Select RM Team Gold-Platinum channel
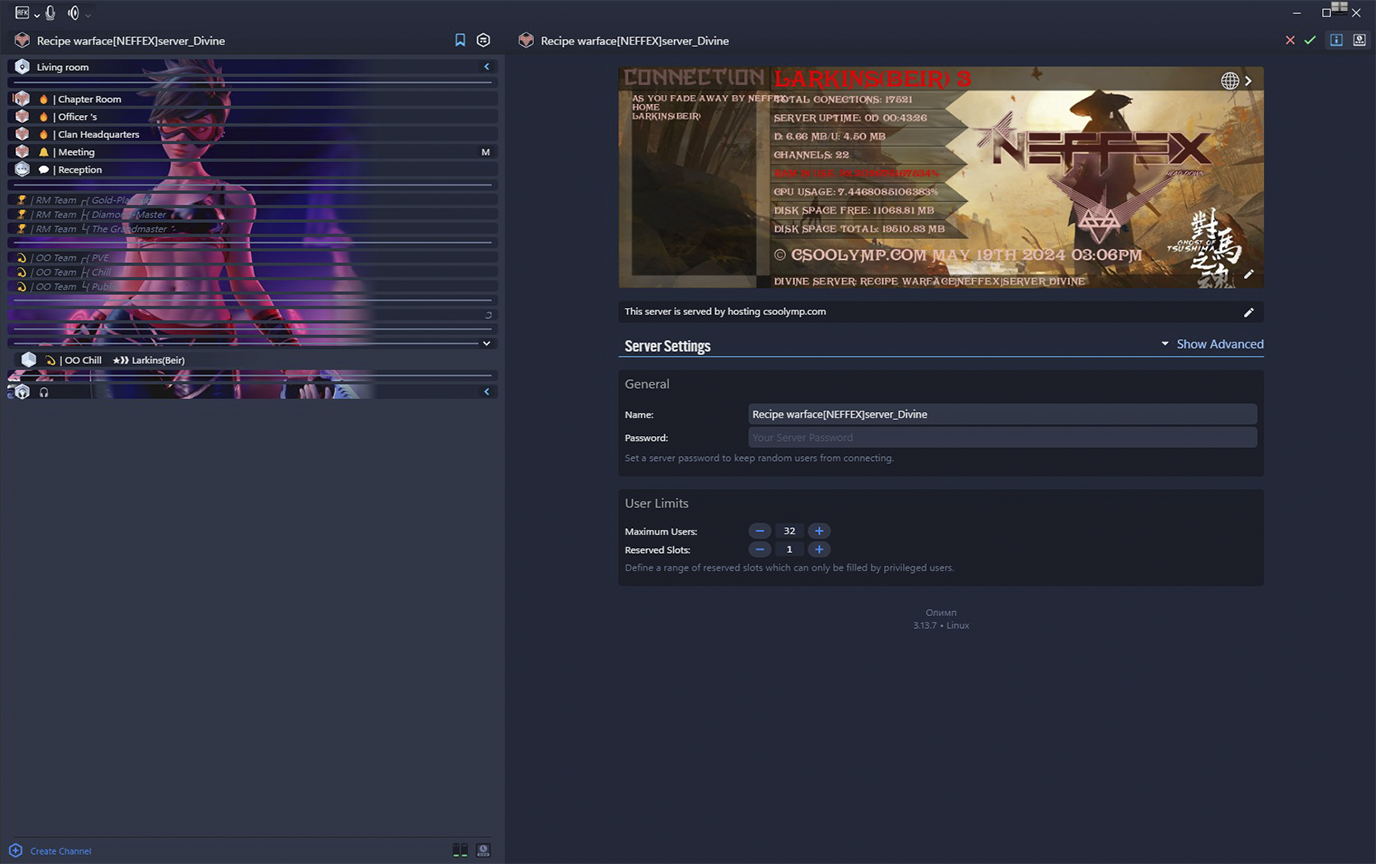Viewport: 1376px width, 864px height. point(252,200)
